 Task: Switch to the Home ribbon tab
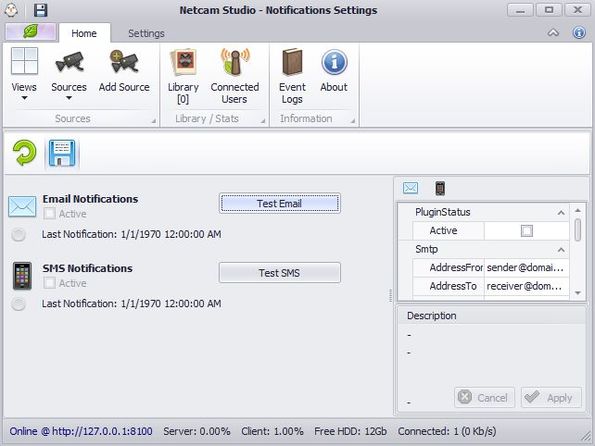tap(84, 33)
